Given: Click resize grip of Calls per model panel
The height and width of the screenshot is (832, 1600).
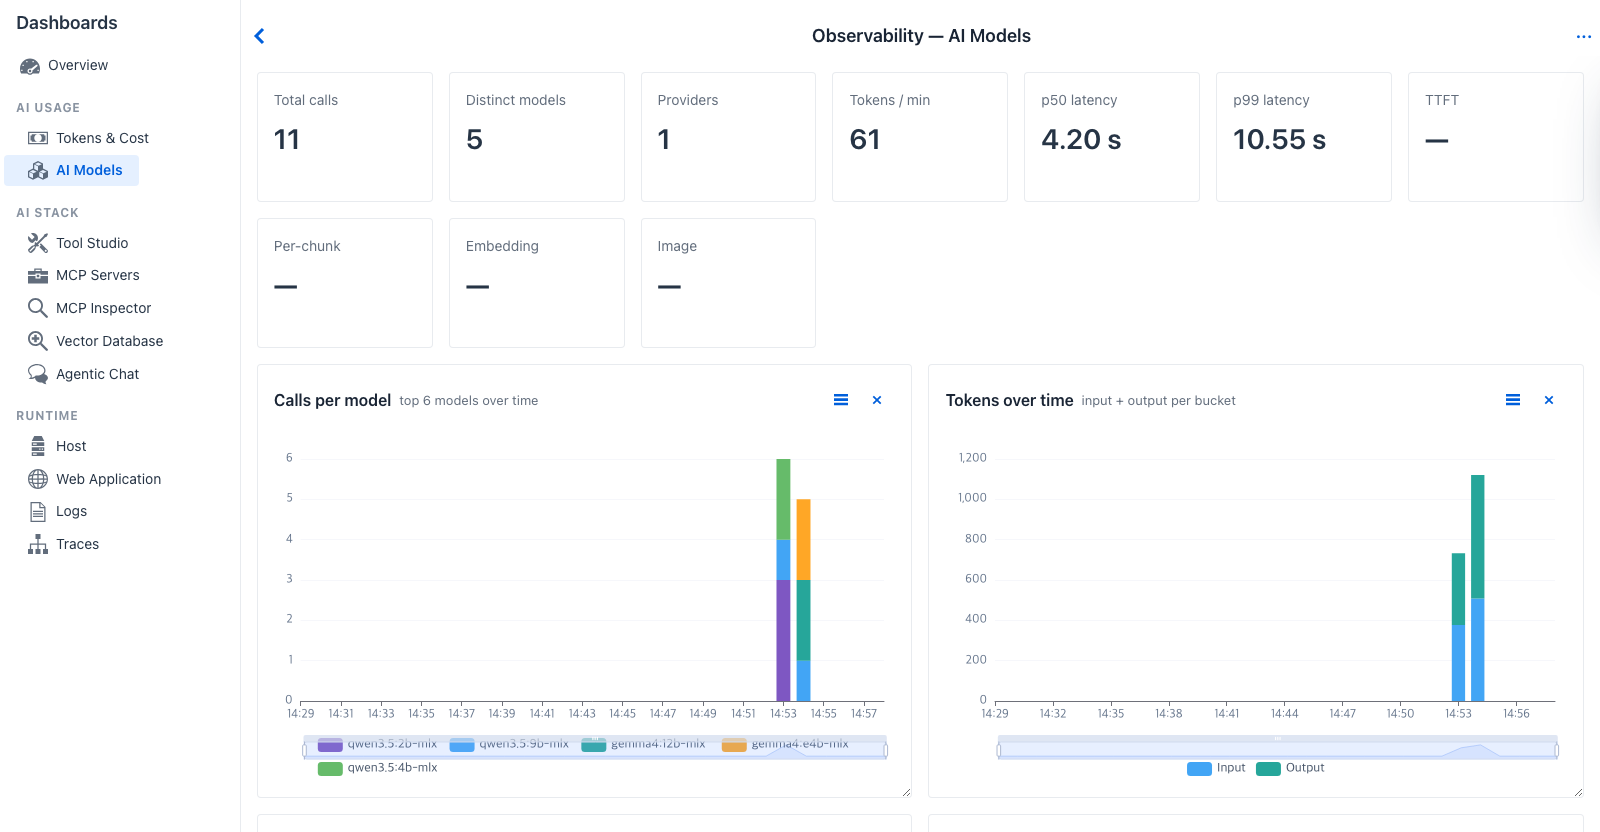Looking at the screenshot, I should (906, 792).
